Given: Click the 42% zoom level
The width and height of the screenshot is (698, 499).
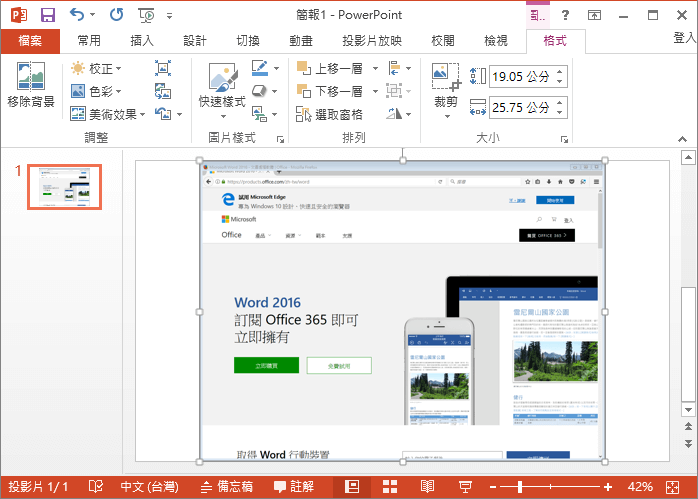Looking at the screenshot, I should [640, 487].
